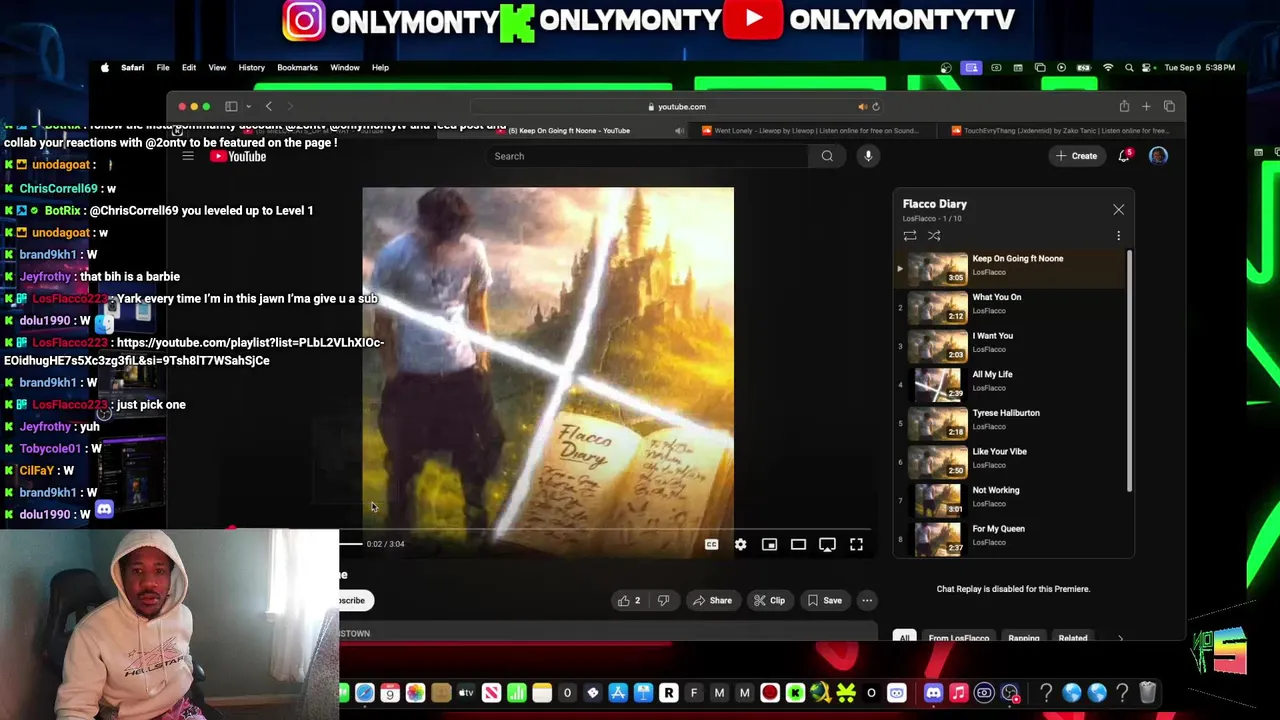Toggle Safari sidebar
This screenshot has width=1280, height=720.
[x=231, y=106]
